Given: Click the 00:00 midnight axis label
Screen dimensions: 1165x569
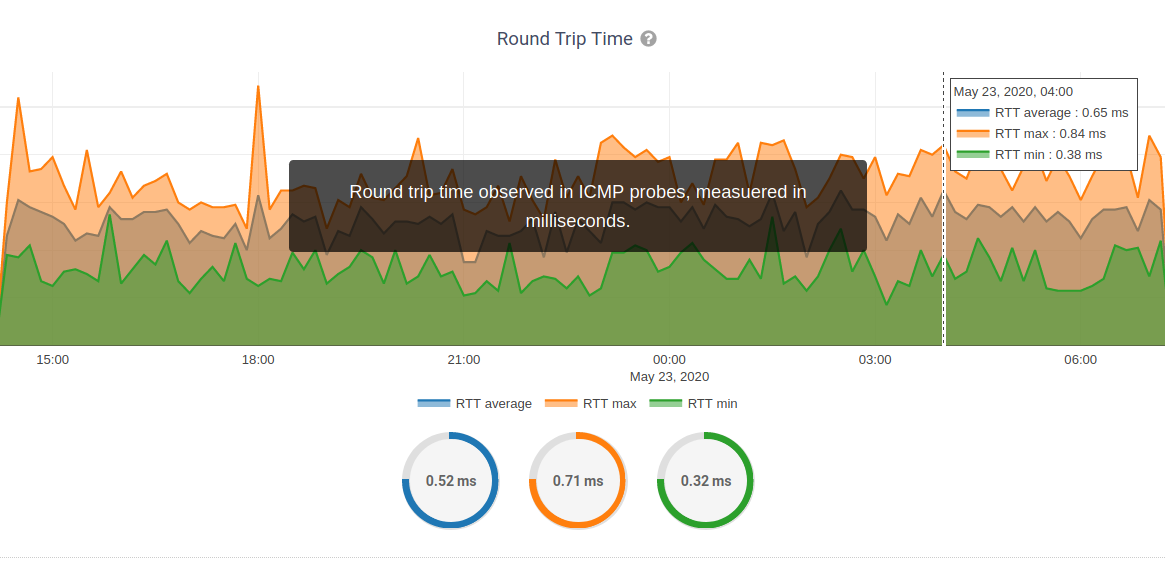Looking at the screenshot, I should (x=669, y=360).
